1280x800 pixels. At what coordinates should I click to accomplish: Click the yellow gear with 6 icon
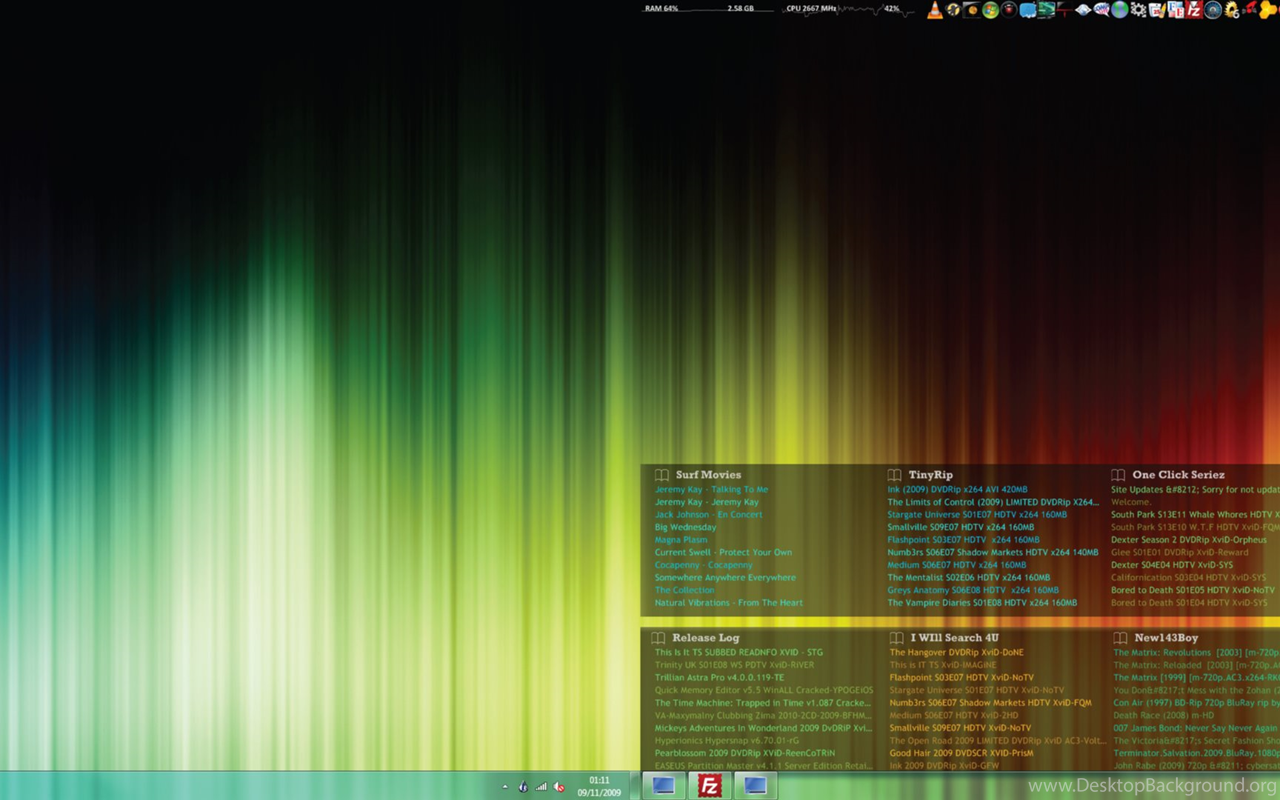pyautogui.click(x=1231, y=10)
